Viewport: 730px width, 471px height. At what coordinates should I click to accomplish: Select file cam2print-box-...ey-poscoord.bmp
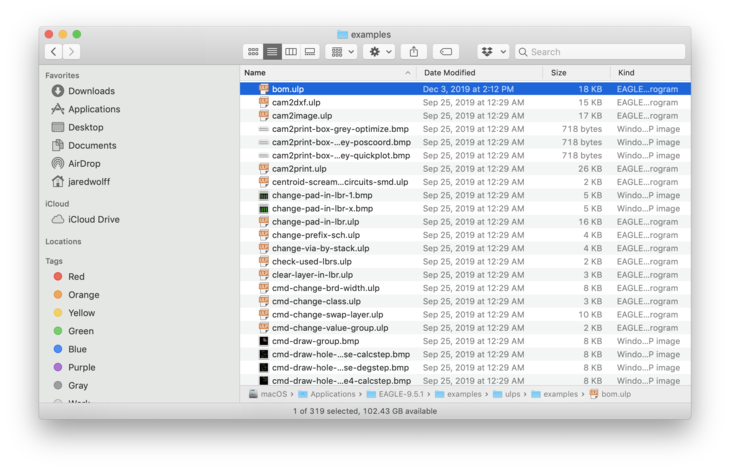(x=465, y=142)
